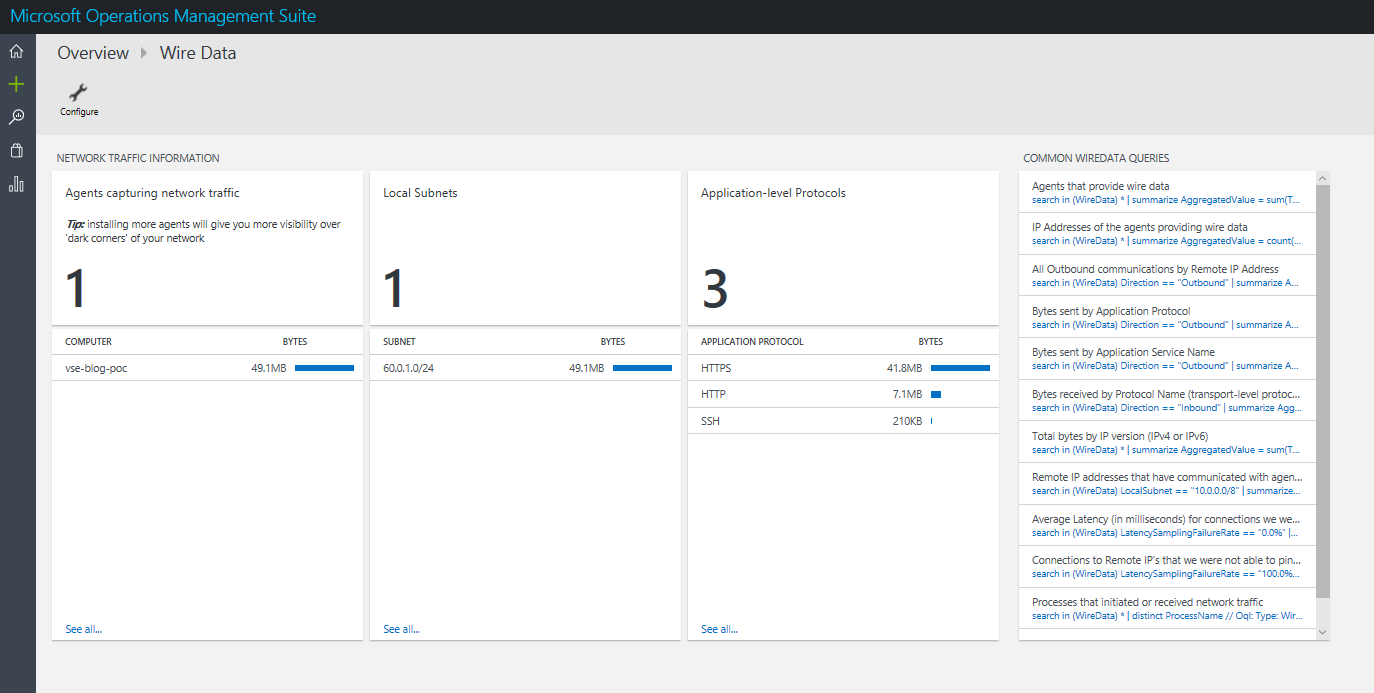Click the SUBNET column header
This screenshot has height=693, width=1374.
pos(399,342)
